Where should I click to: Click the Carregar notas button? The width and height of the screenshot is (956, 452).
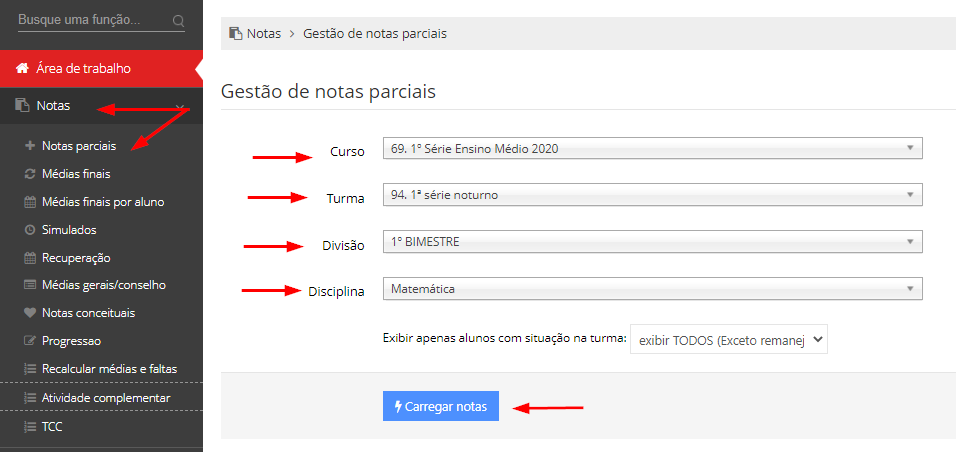[441, 406]
